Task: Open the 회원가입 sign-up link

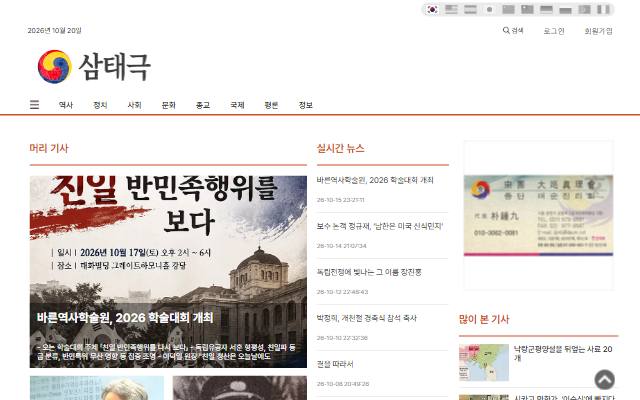Action: (598, 31)
